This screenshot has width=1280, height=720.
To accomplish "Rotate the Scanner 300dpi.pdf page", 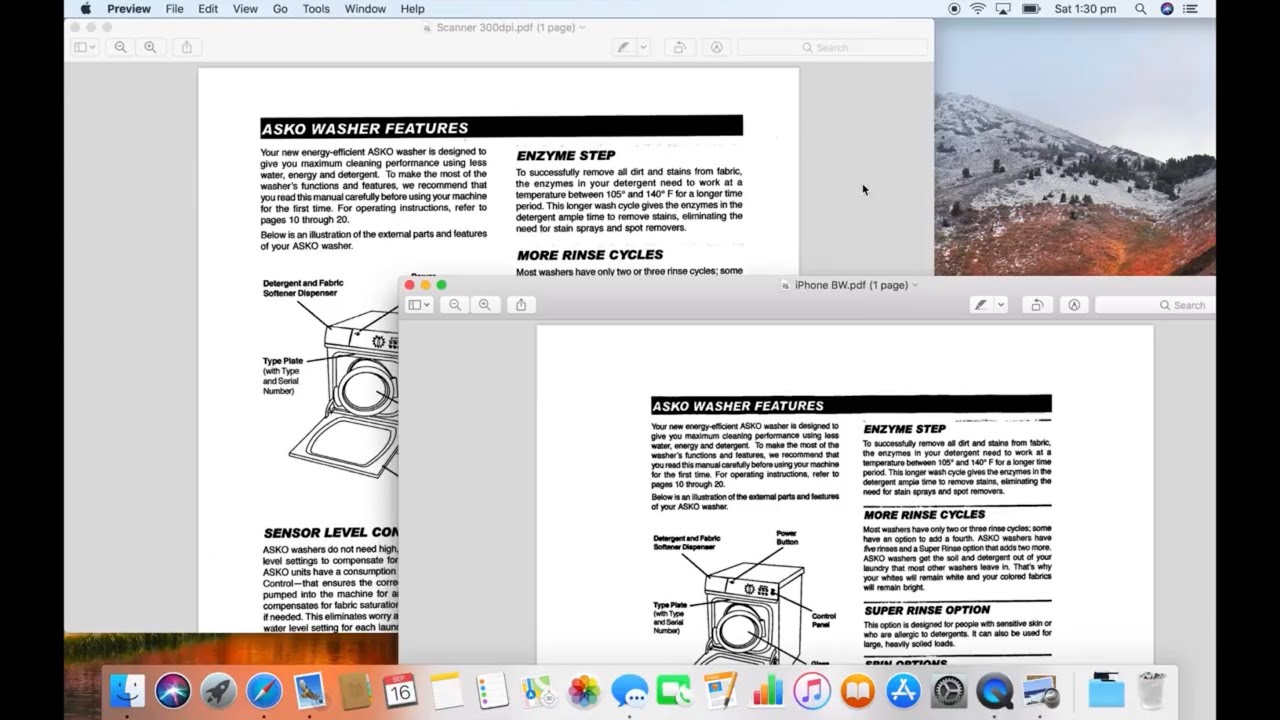I will click(x=679, y=47).
